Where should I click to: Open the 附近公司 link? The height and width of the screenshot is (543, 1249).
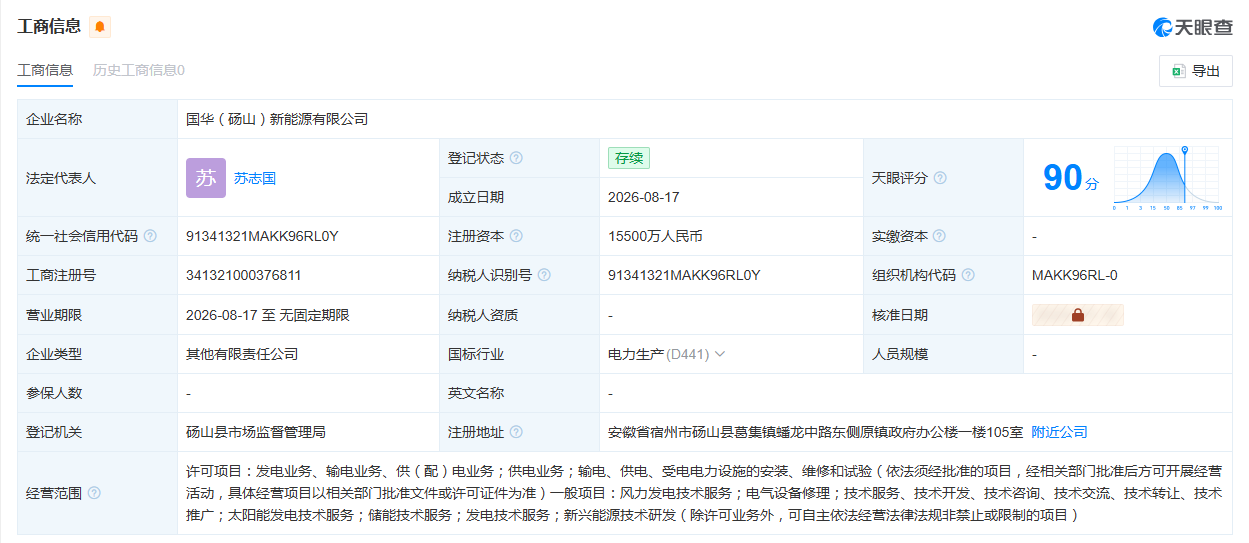click(x=1060, y=432)
